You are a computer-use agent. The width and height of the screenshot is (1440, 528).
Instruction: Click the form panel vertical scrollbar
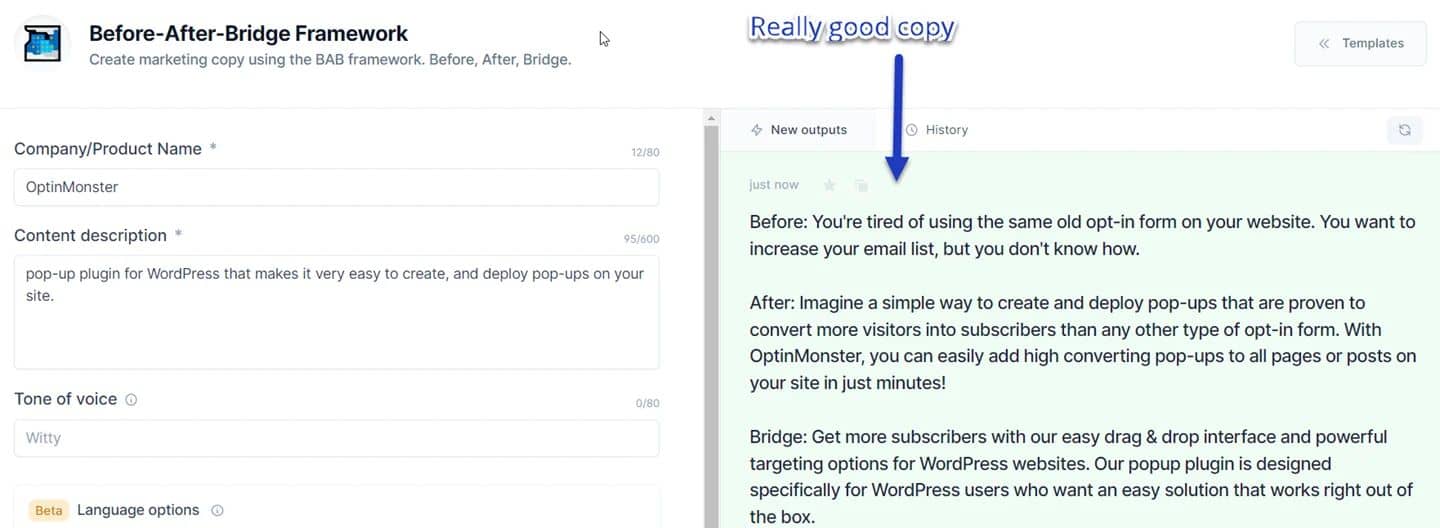pos(712,320)
